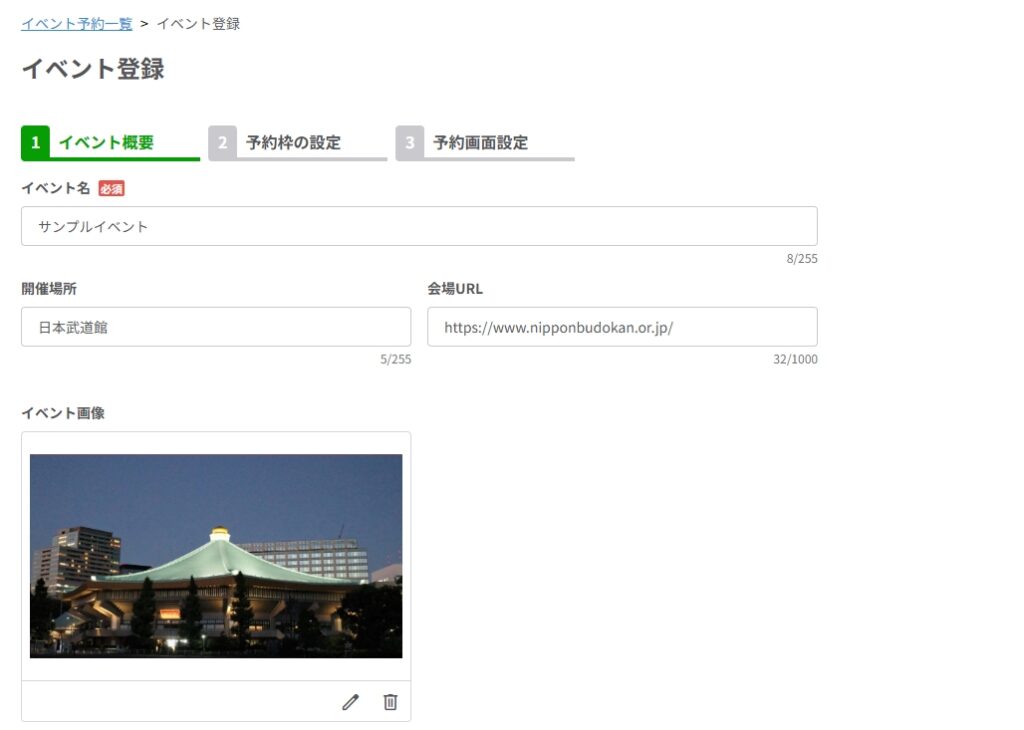Click the Budokan event image thumbnail
Viewport: 1024px width, 730px height.
[x=216, y=556]
